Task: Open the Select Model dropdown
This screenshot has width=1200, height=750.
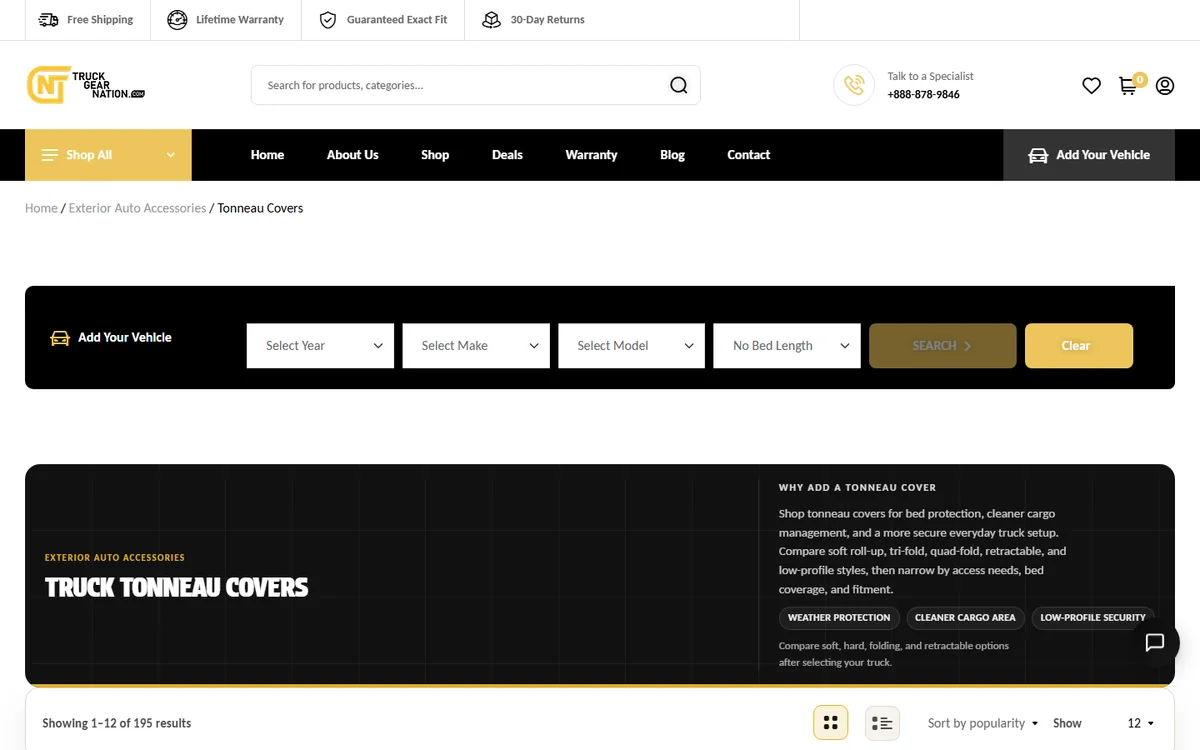Action: [632, 346]
